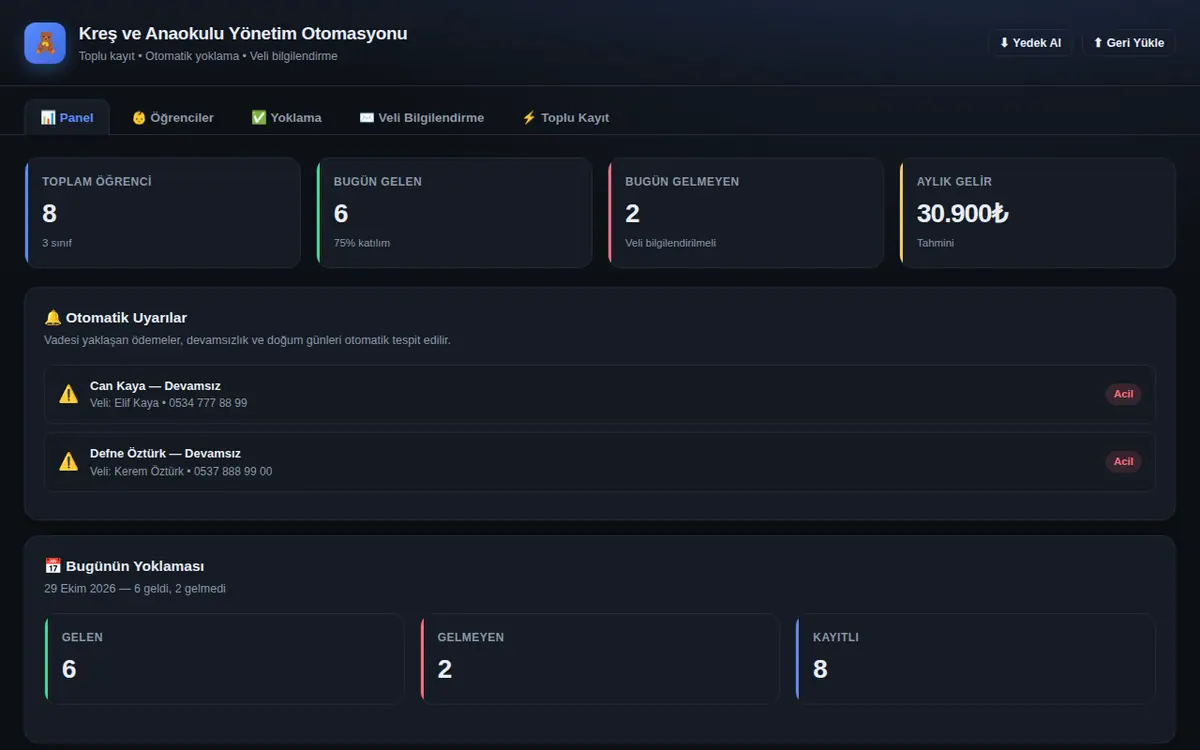This screenshot has width=1200, height=750.
Task: Select the Toplam Öğrenci stat card
Action: point(163,213)
